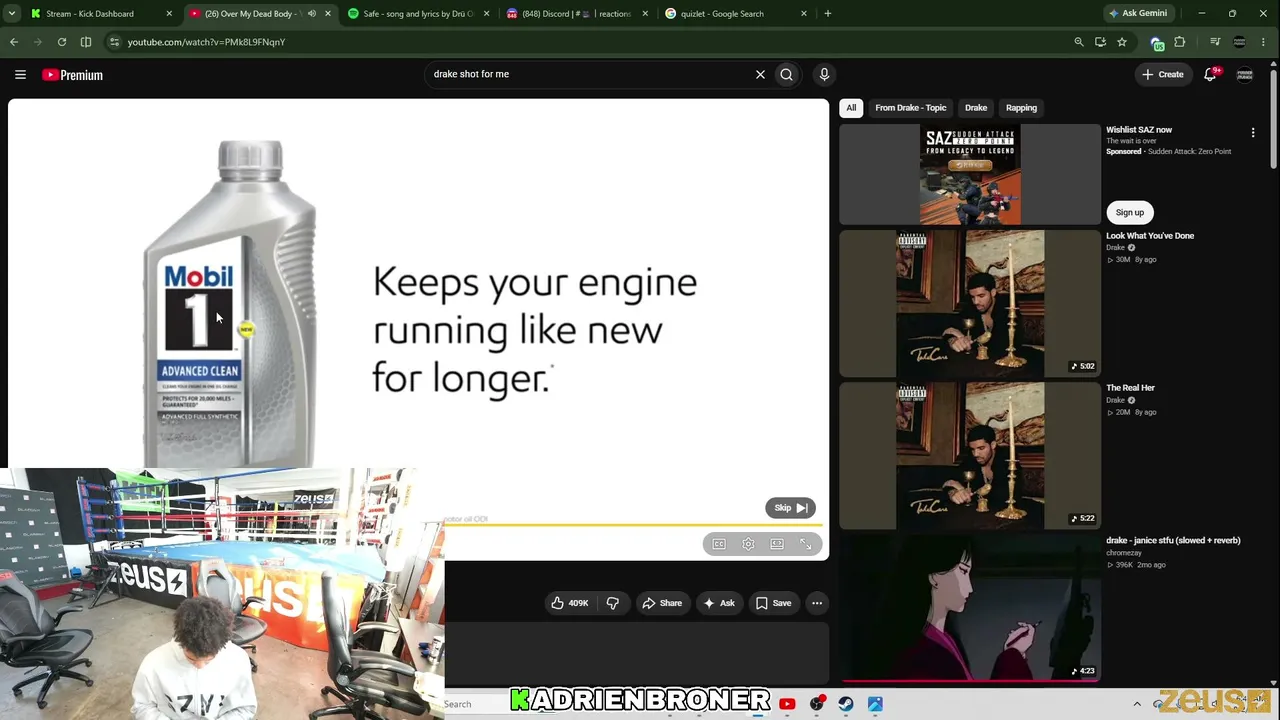
Task: Open the OBS taskbar icon
Action: pos(817,704)
